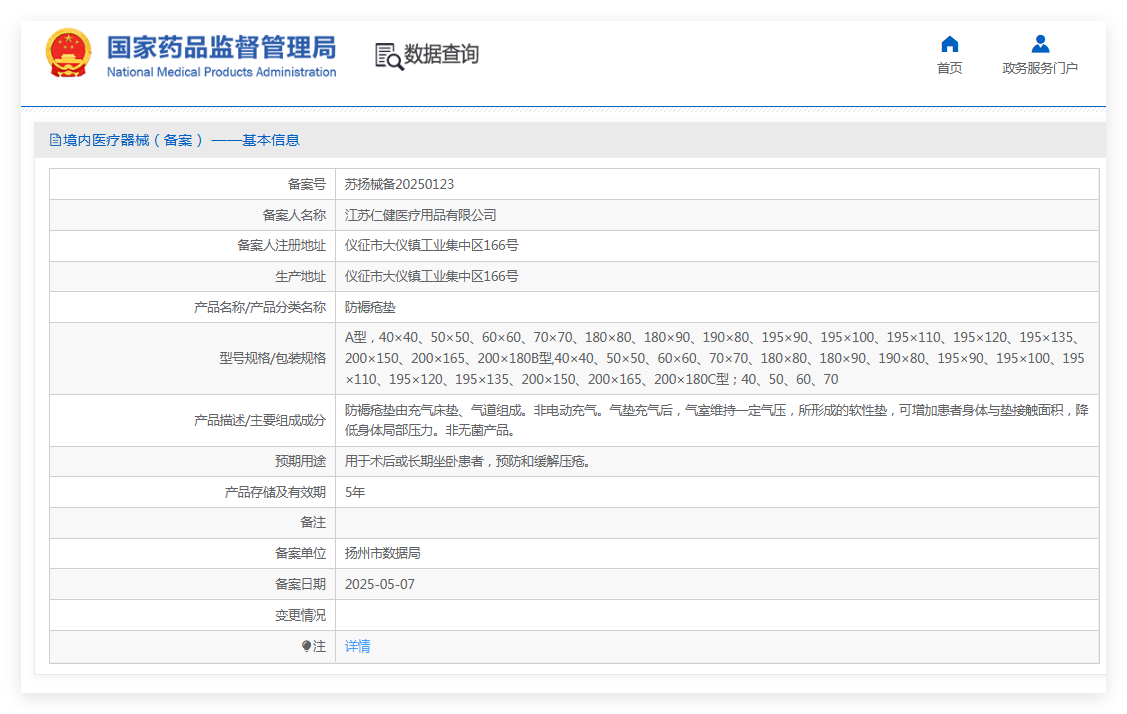Open the 详情 link
Viewport: 1127px width, 714px height.
[x=357, y=646]
